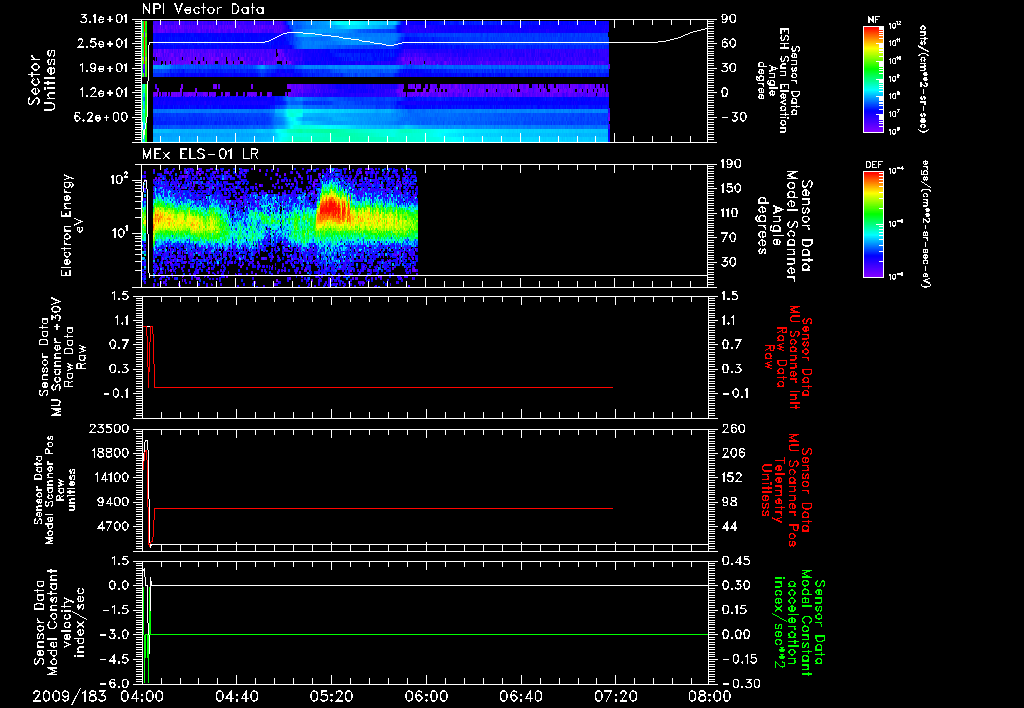Click the 10¹ electron energy tick
The height and width of the screenshot is (708, 1024).
point(118,233)
